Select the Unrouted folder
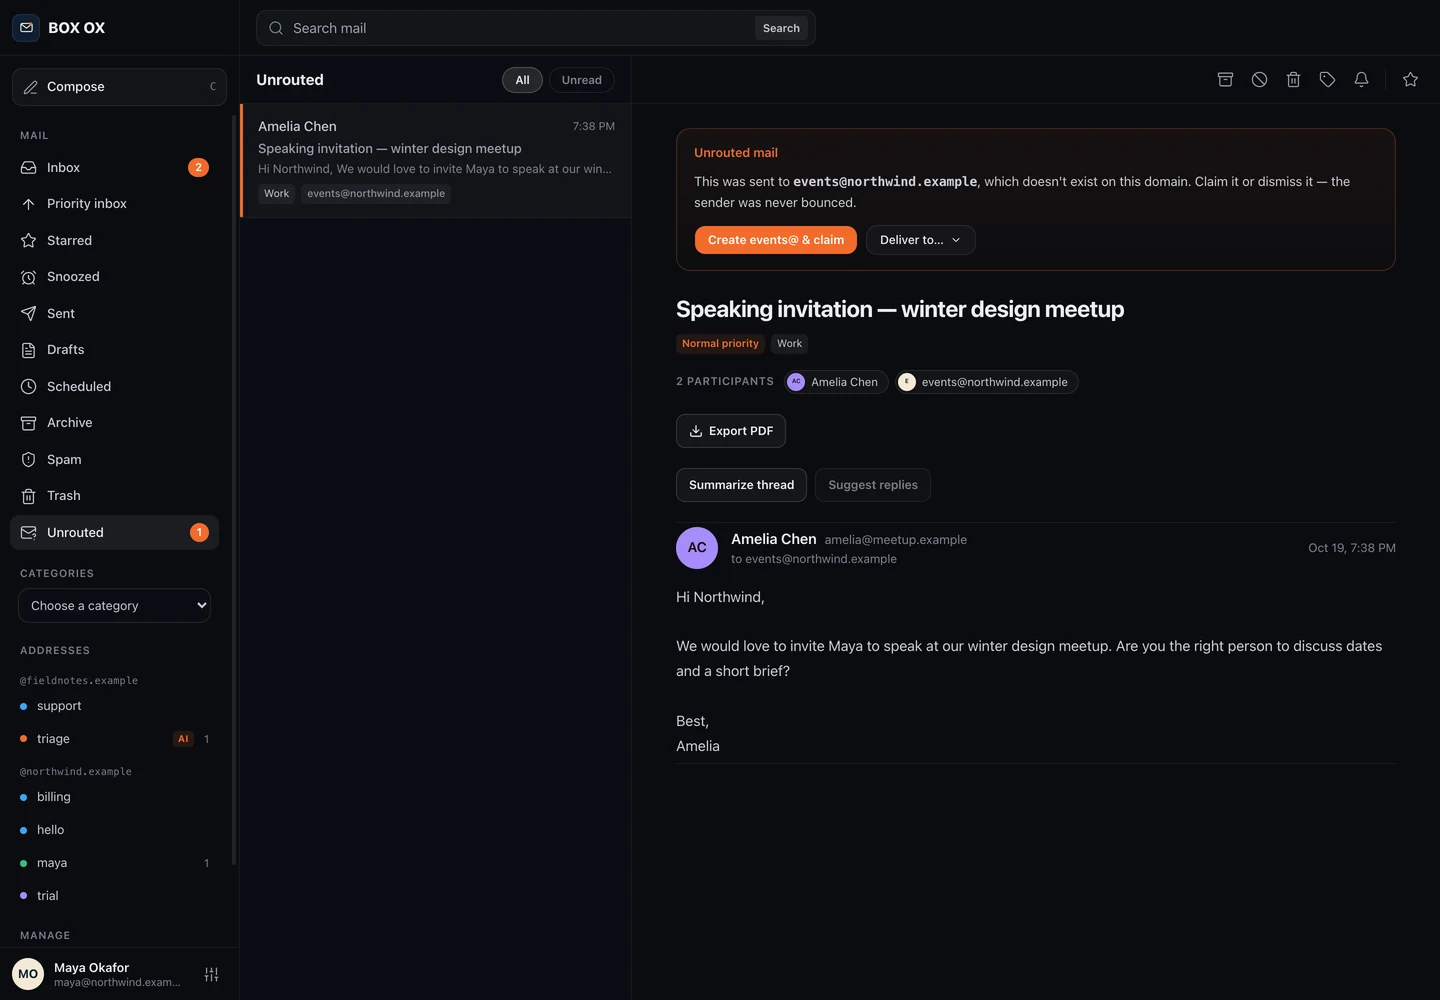Image resolution: width=1440 pixels, height=1000 pixels. coord(114,533)
